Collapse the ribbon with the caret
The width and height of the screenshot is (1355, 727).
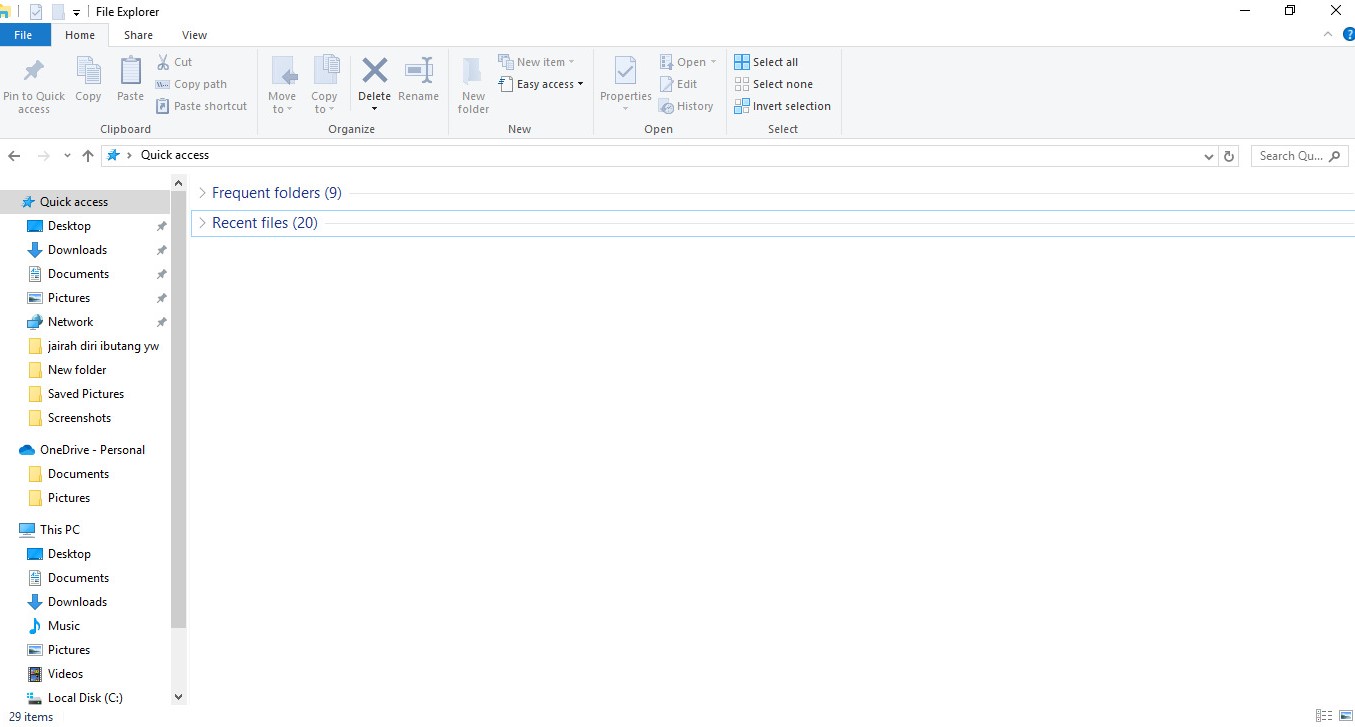click(1328, 34)
